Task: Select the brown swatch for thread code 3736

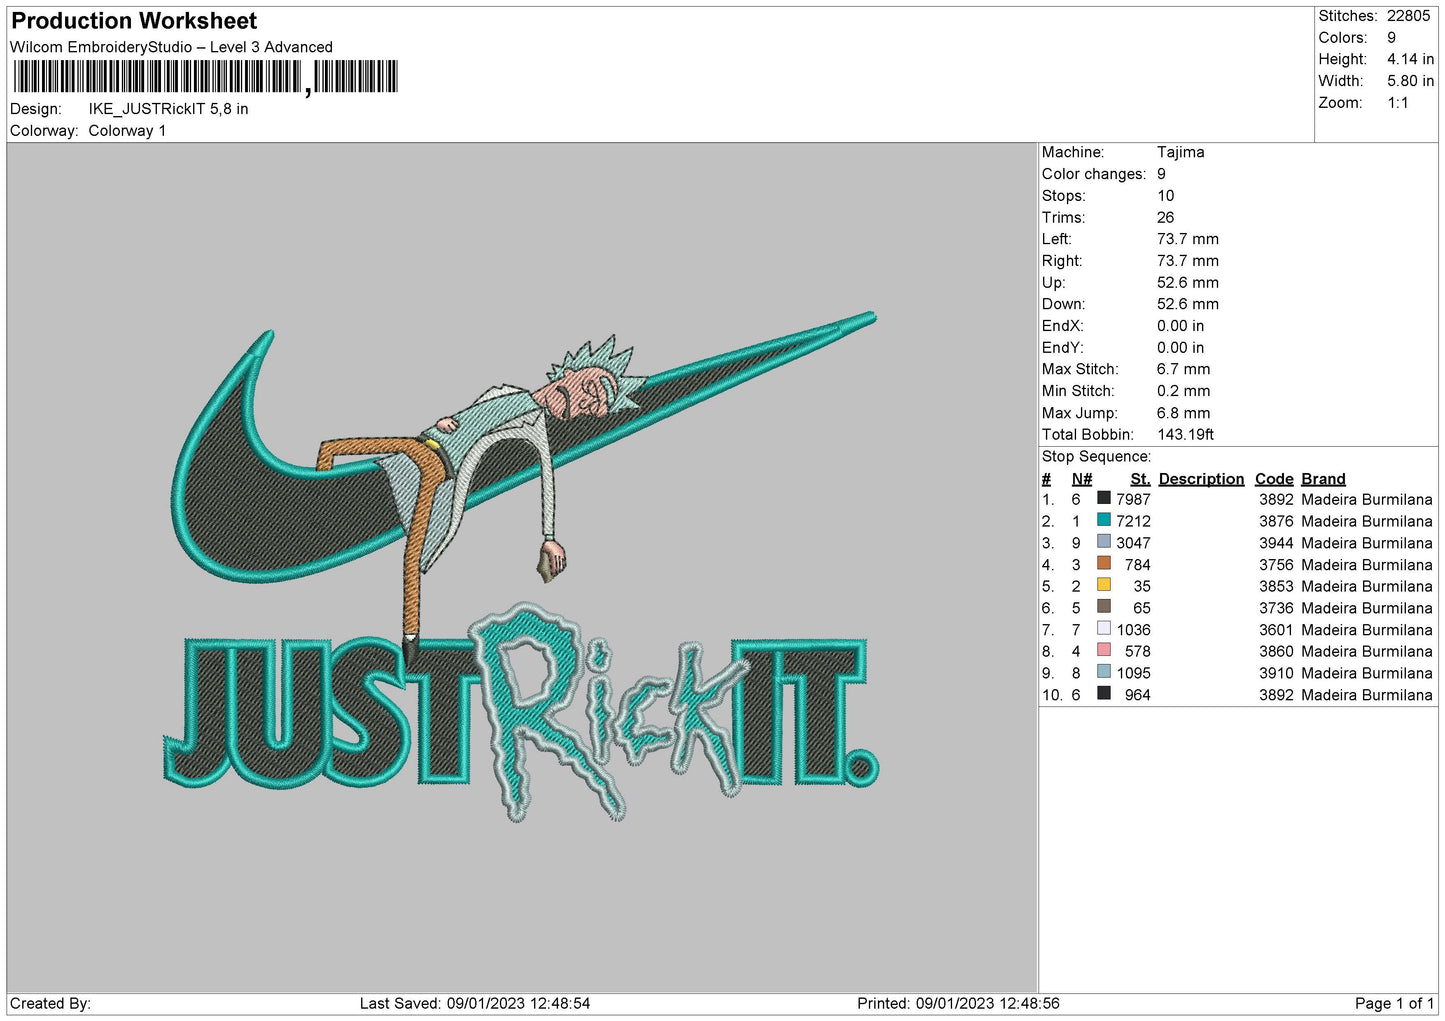Action: pos(1103,607)
